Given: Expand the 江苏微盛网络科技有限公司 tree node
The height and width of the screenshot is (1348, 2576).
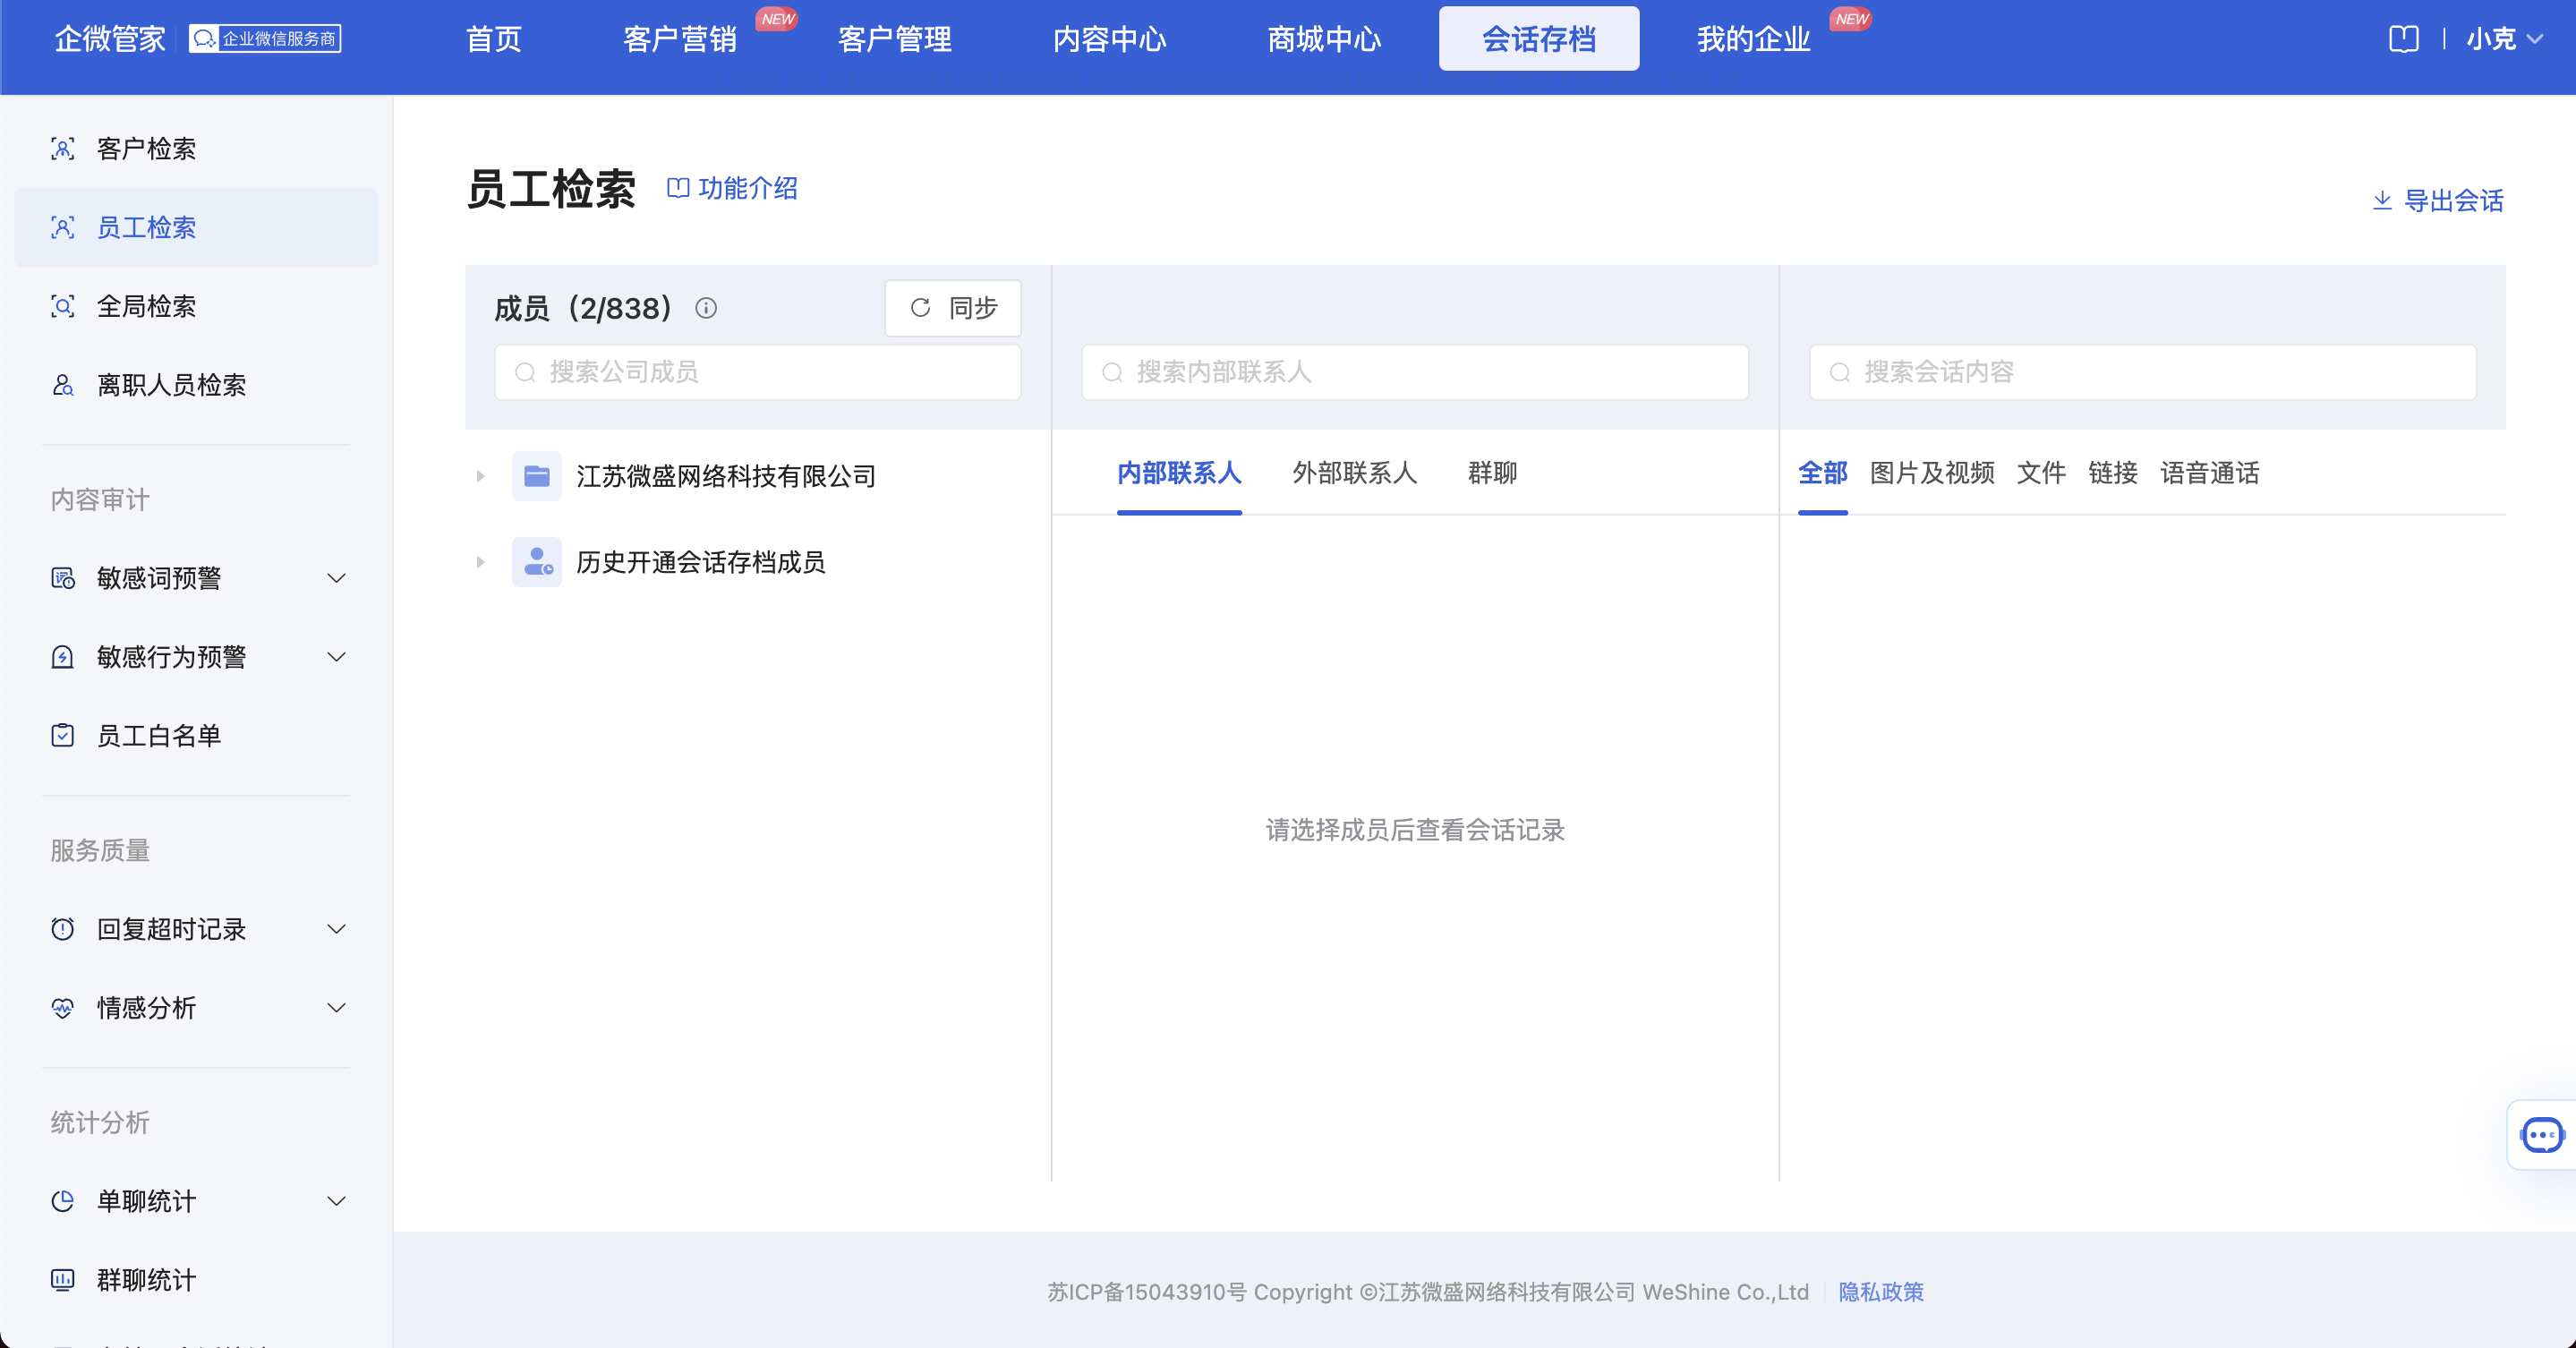Looking at the screenshot, I should (x=481, y=476).
